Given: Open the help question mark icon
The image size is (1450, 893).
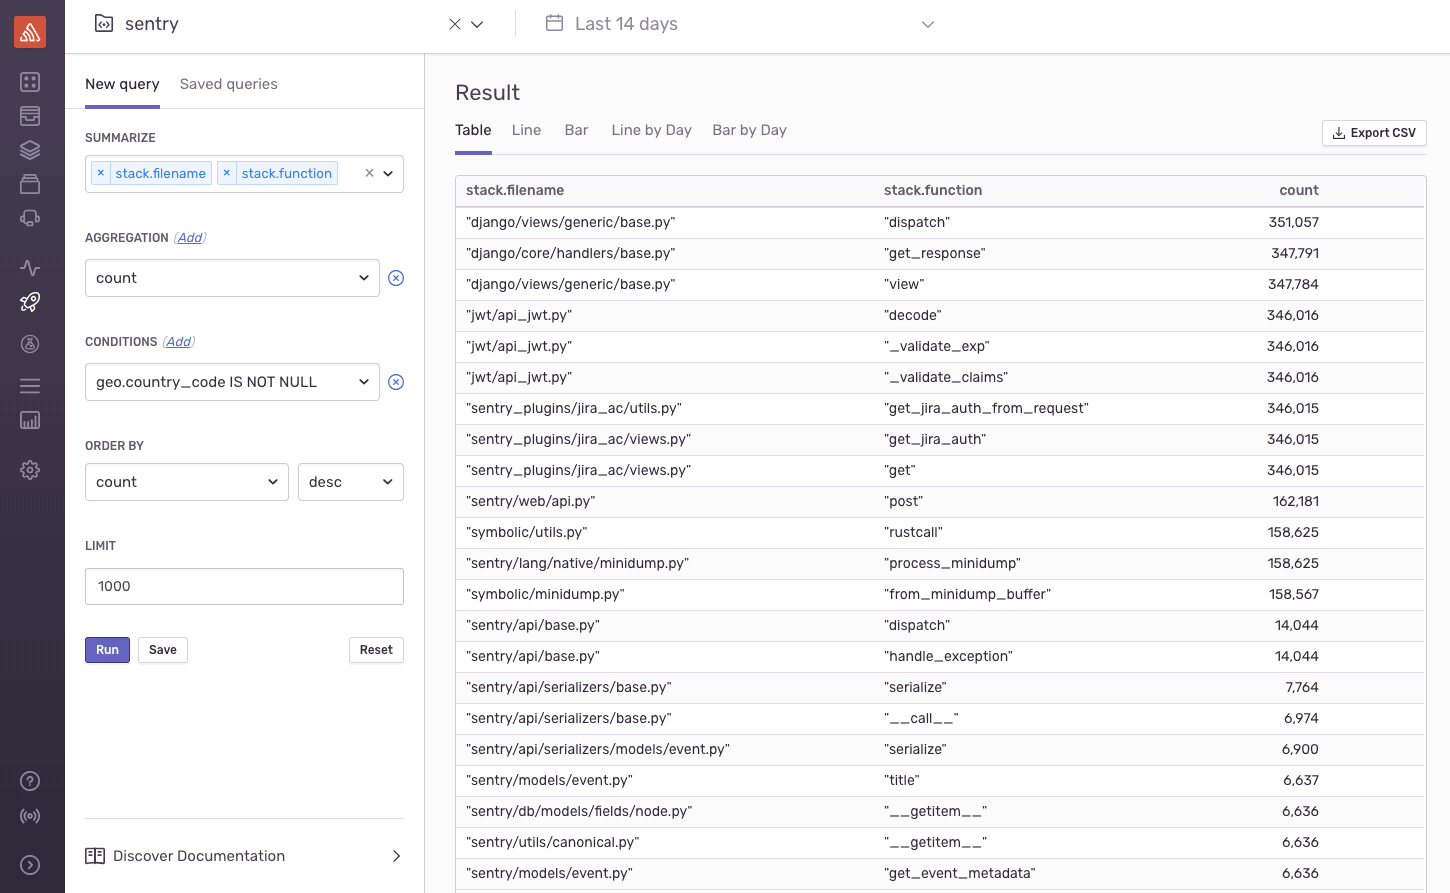Looking at the screenshot, I should point(30,781).
